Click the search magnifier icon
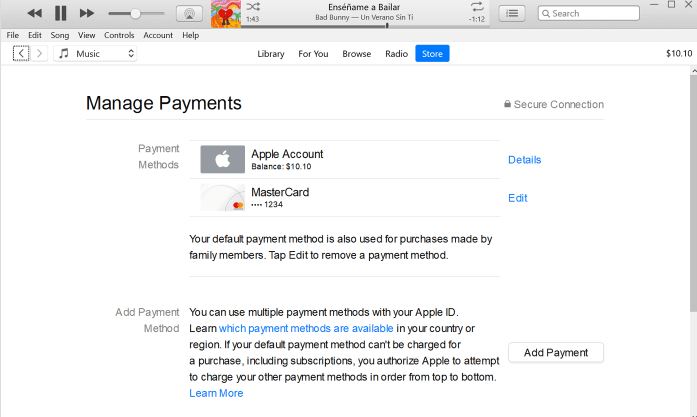 [546, 14]
